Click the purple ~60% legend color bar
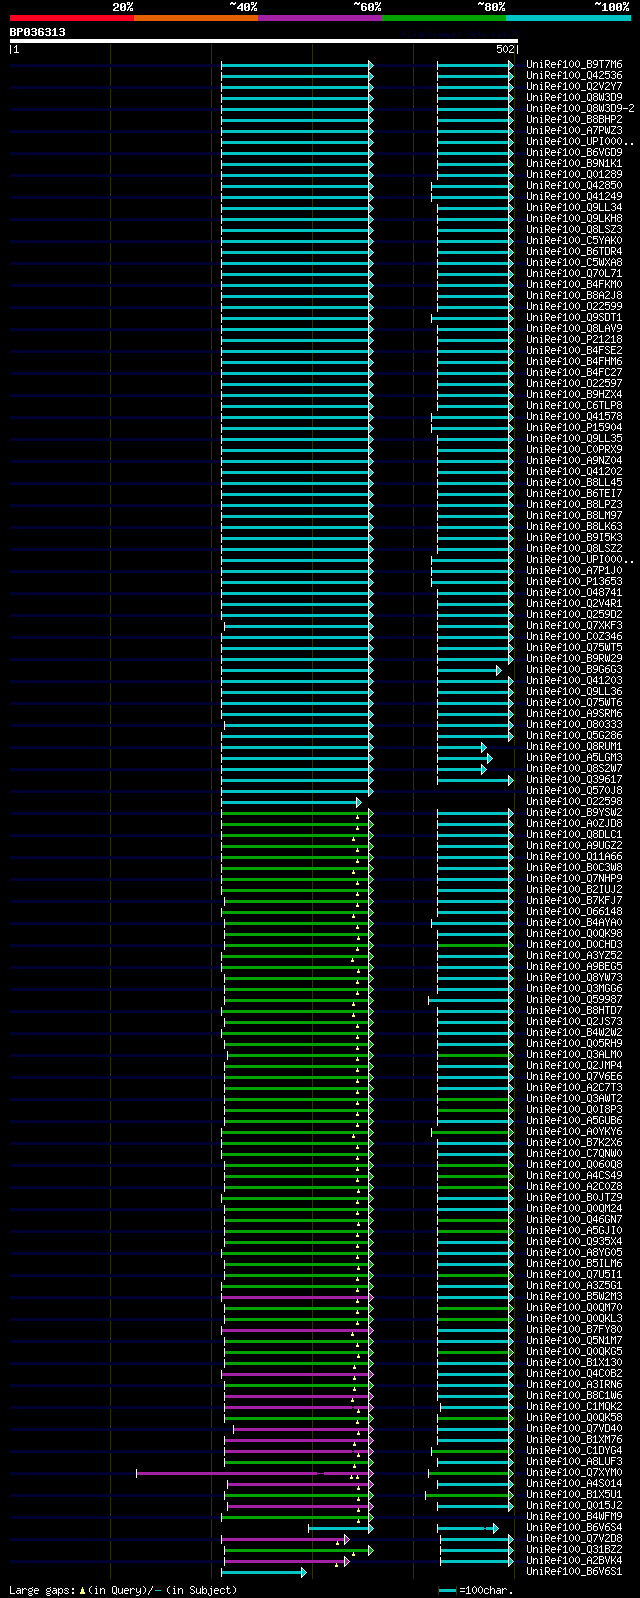This screenshot has height=1598, width=640. pos(320,18)
